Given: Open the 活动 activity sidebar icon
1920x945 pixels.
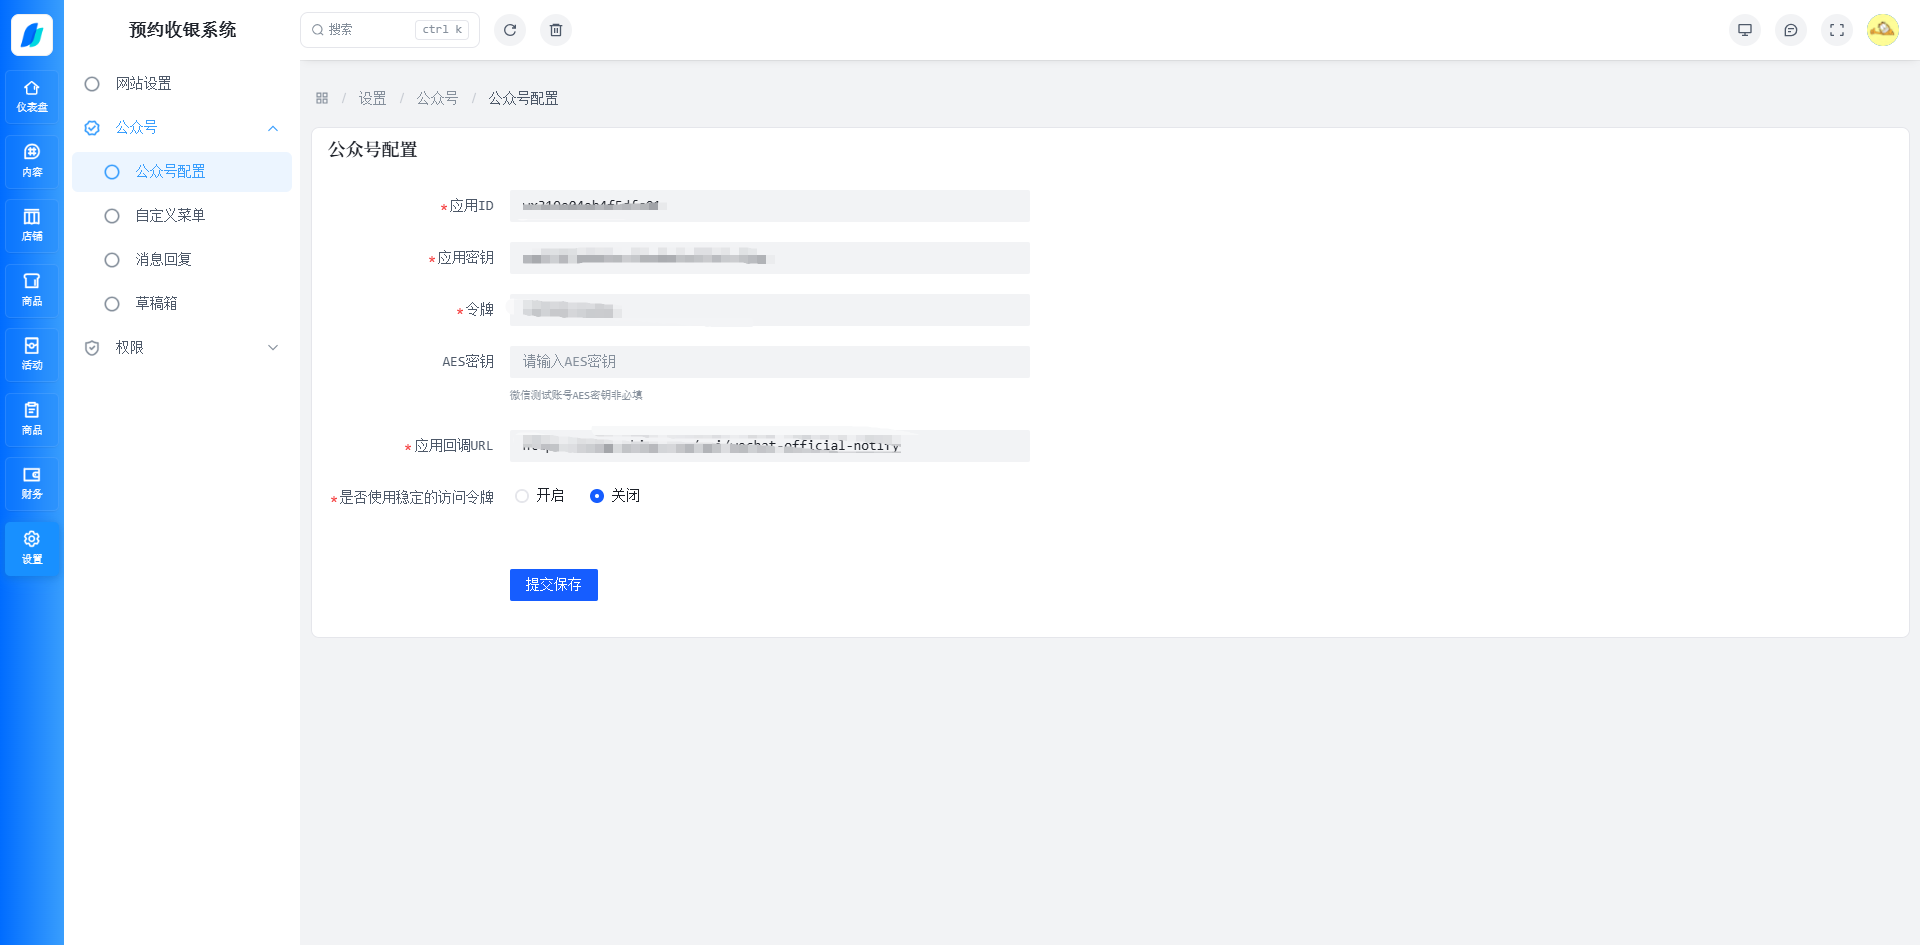Looking at the screenshot, I should click(32, 354).
